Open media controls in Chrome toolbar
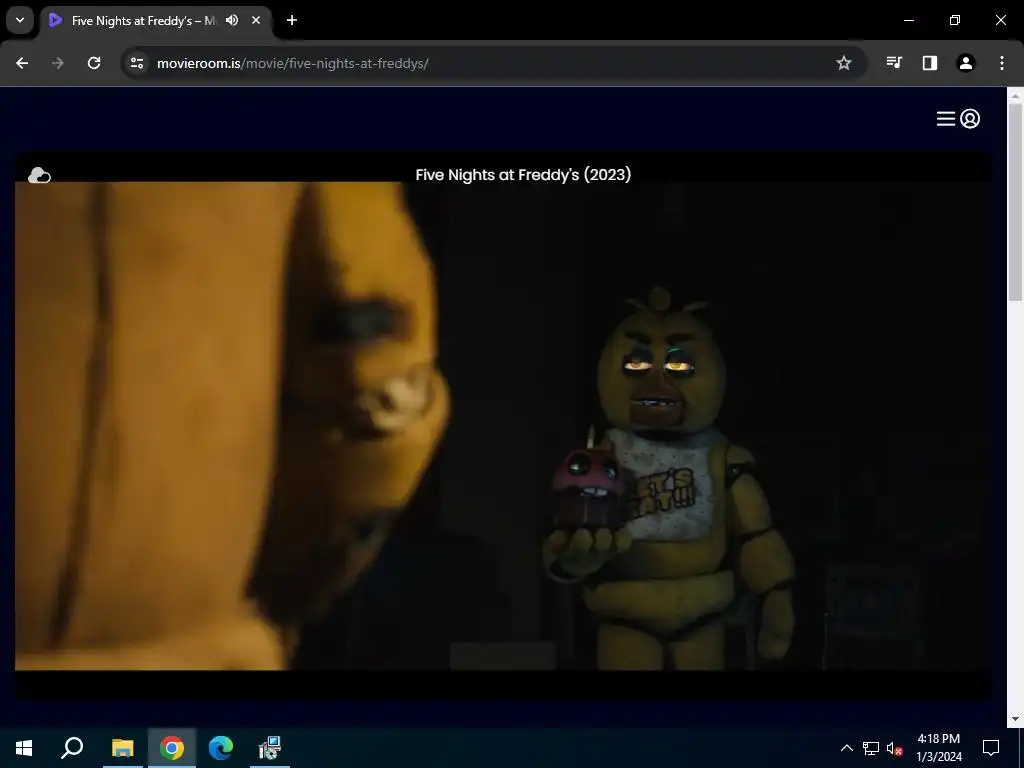Screen dimensions: 1024x768 pos(894,63)
